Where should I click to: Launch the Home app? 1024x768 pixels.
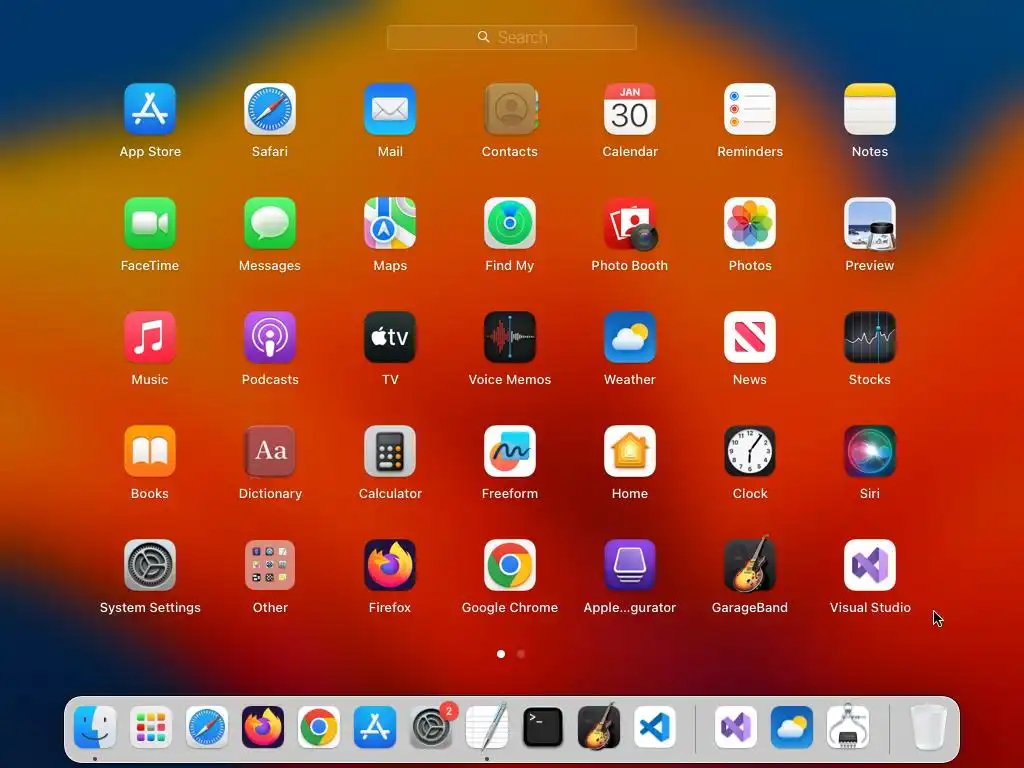tap(630, 451)
